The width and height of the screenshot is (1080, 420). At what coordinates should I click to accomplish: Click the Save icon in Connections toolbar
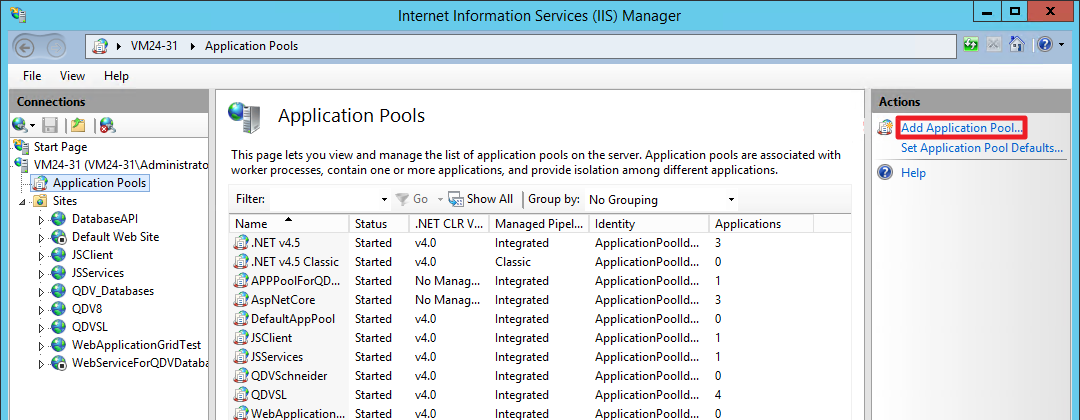(x=50, y=125)
